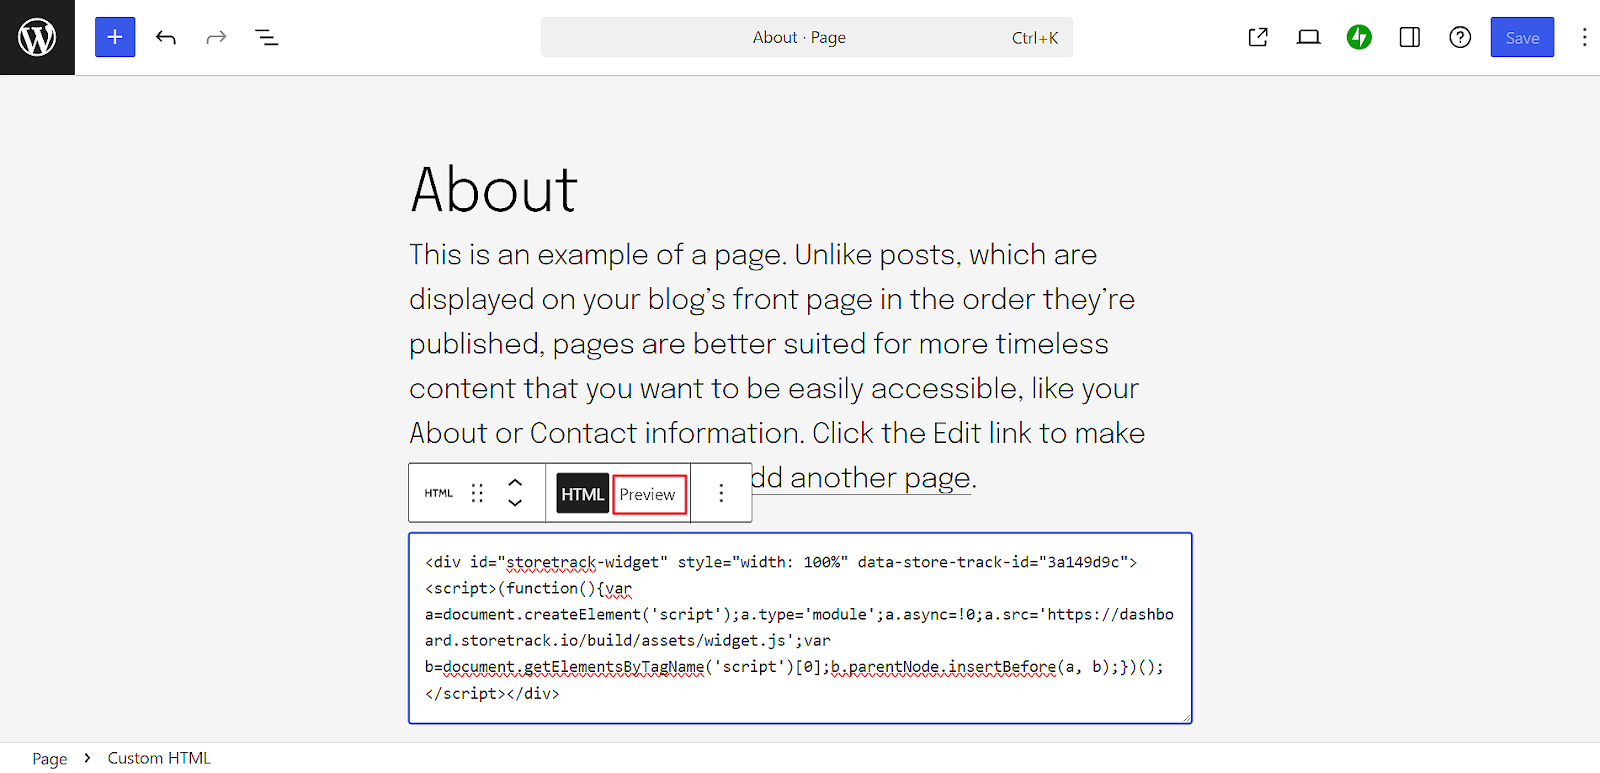Click the 'add another page' link text
Screen dimensions: 1600x773
pos(861,478)
